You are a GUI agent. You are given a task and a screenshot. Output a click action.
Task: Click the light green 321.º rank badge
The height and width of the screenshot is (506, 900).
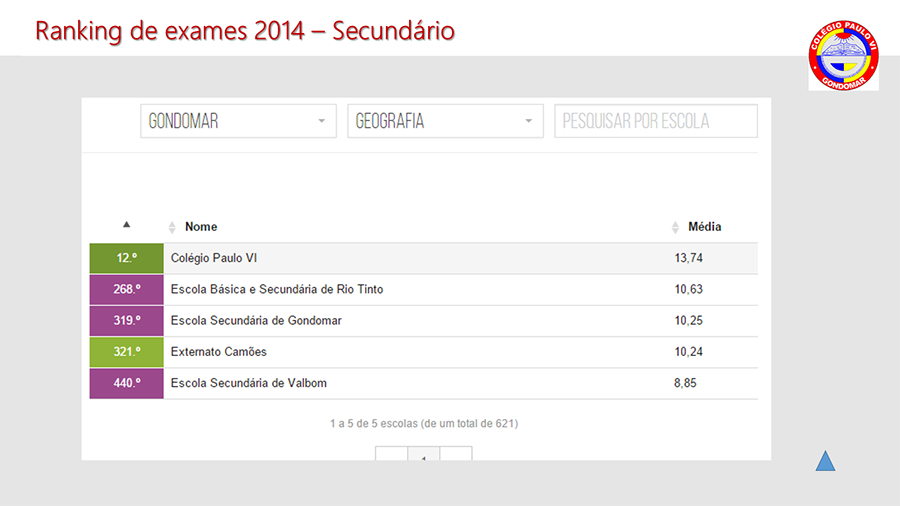coord(126,352)
